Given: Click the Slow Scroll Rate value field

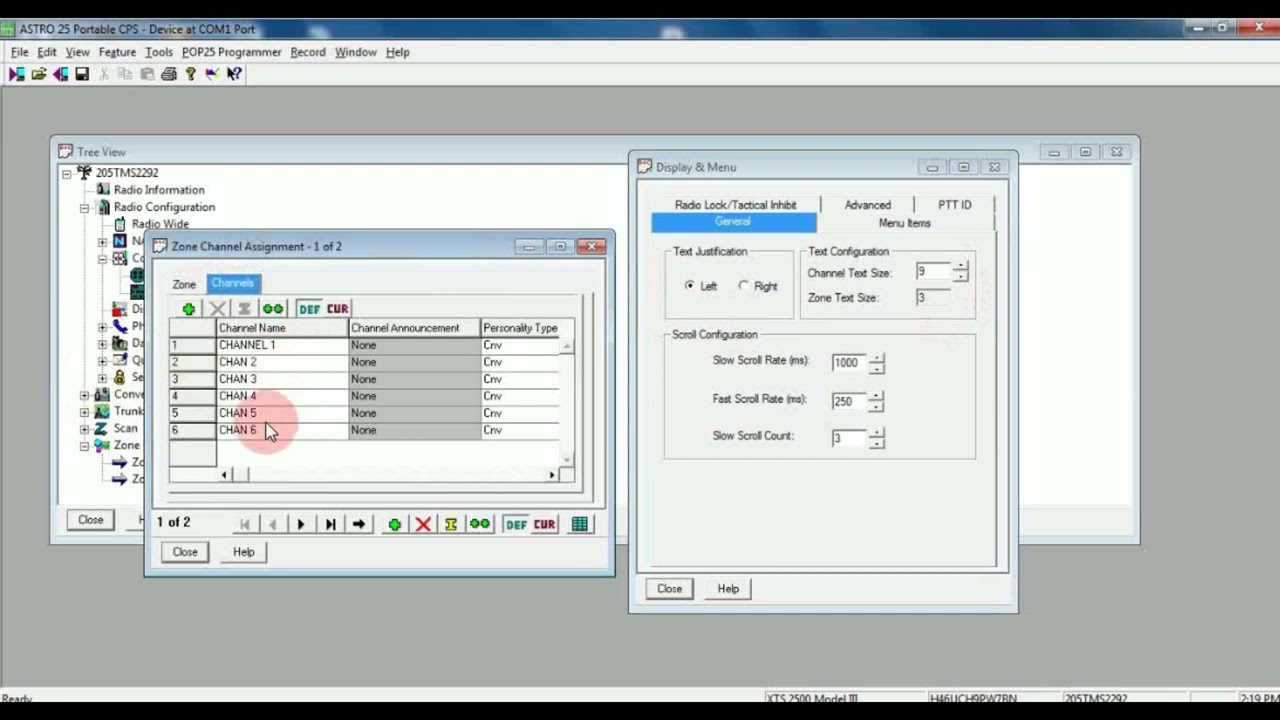Looking at the screenshot, I should [x=850, y=363].
